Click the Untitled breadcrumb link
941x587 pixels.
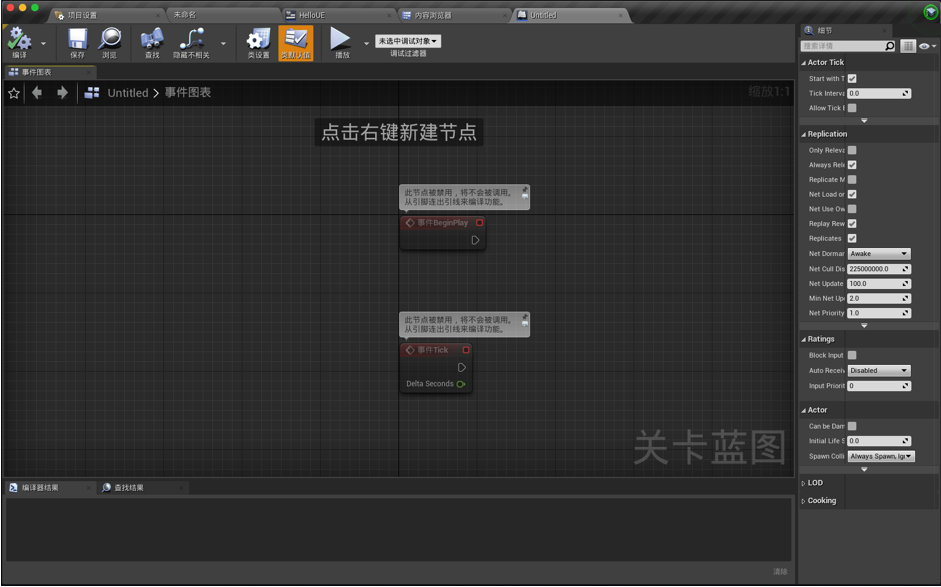[127, 93]
